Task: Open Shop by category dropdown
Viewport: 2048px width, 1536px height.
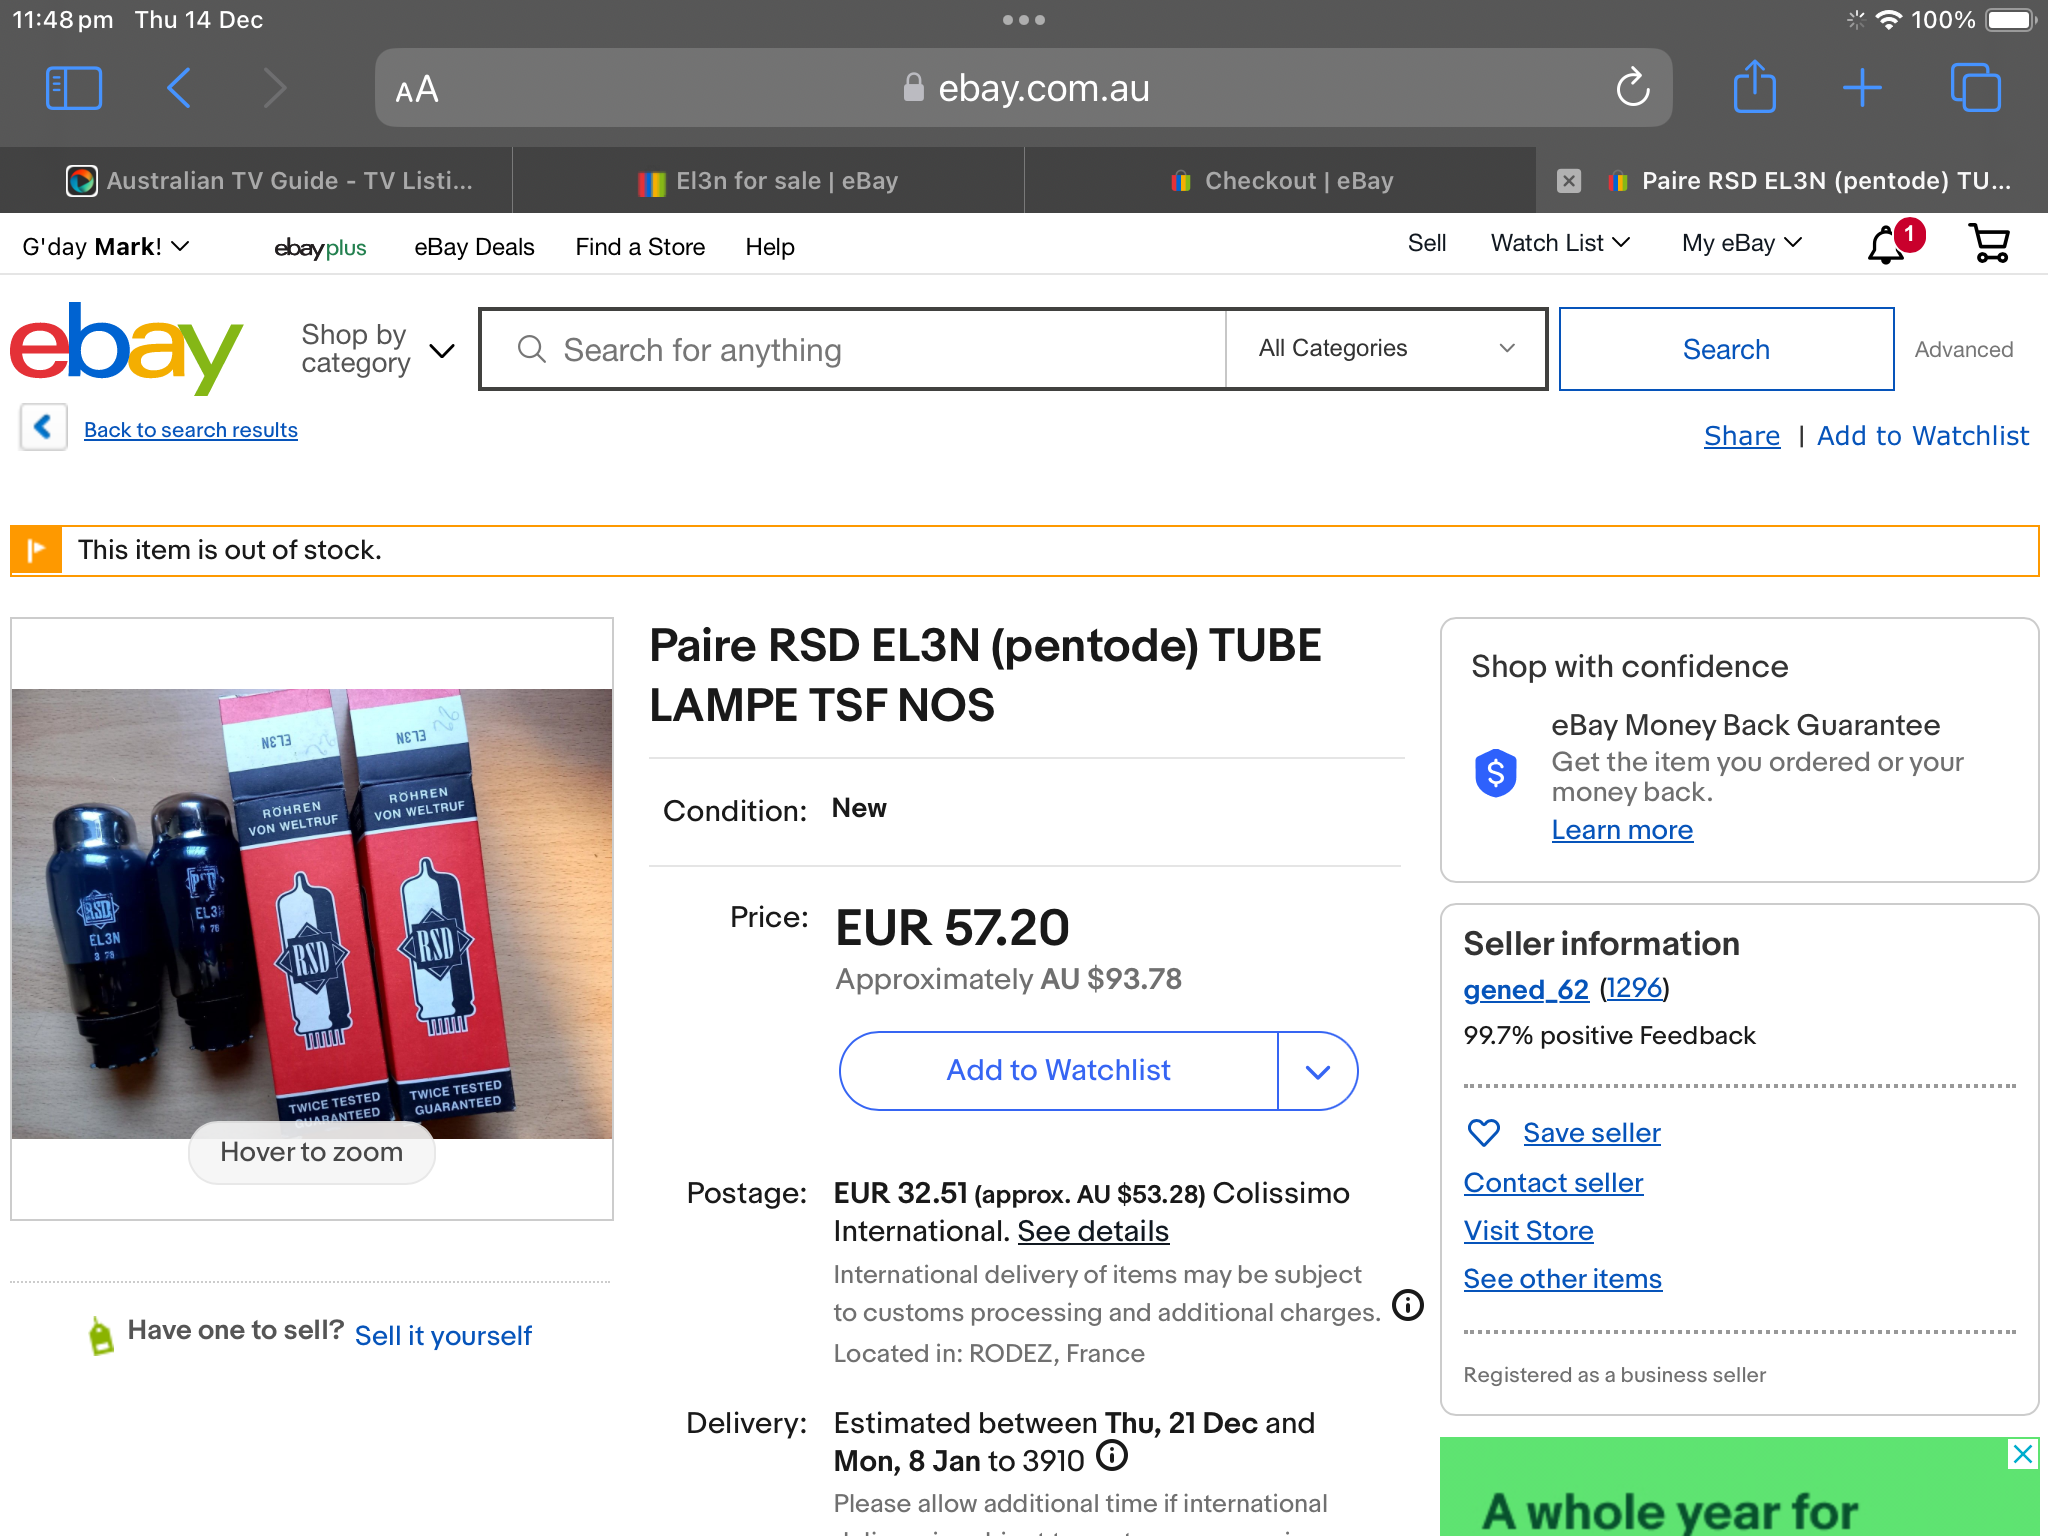Action: pyautogui.click(x=378, y=349)
